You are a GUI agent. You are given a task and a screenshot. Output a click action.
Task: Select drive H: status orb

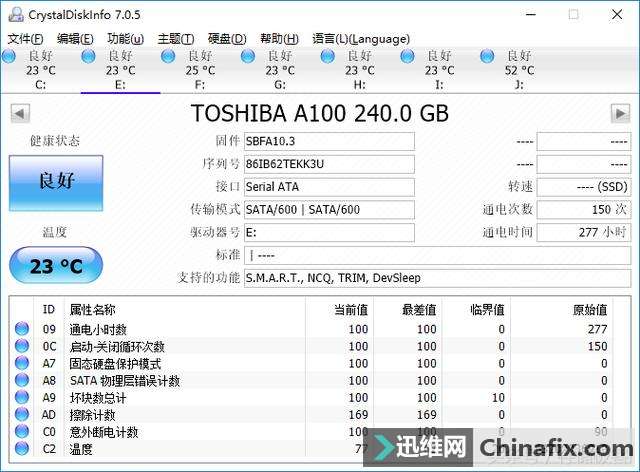tap(327, 56)
